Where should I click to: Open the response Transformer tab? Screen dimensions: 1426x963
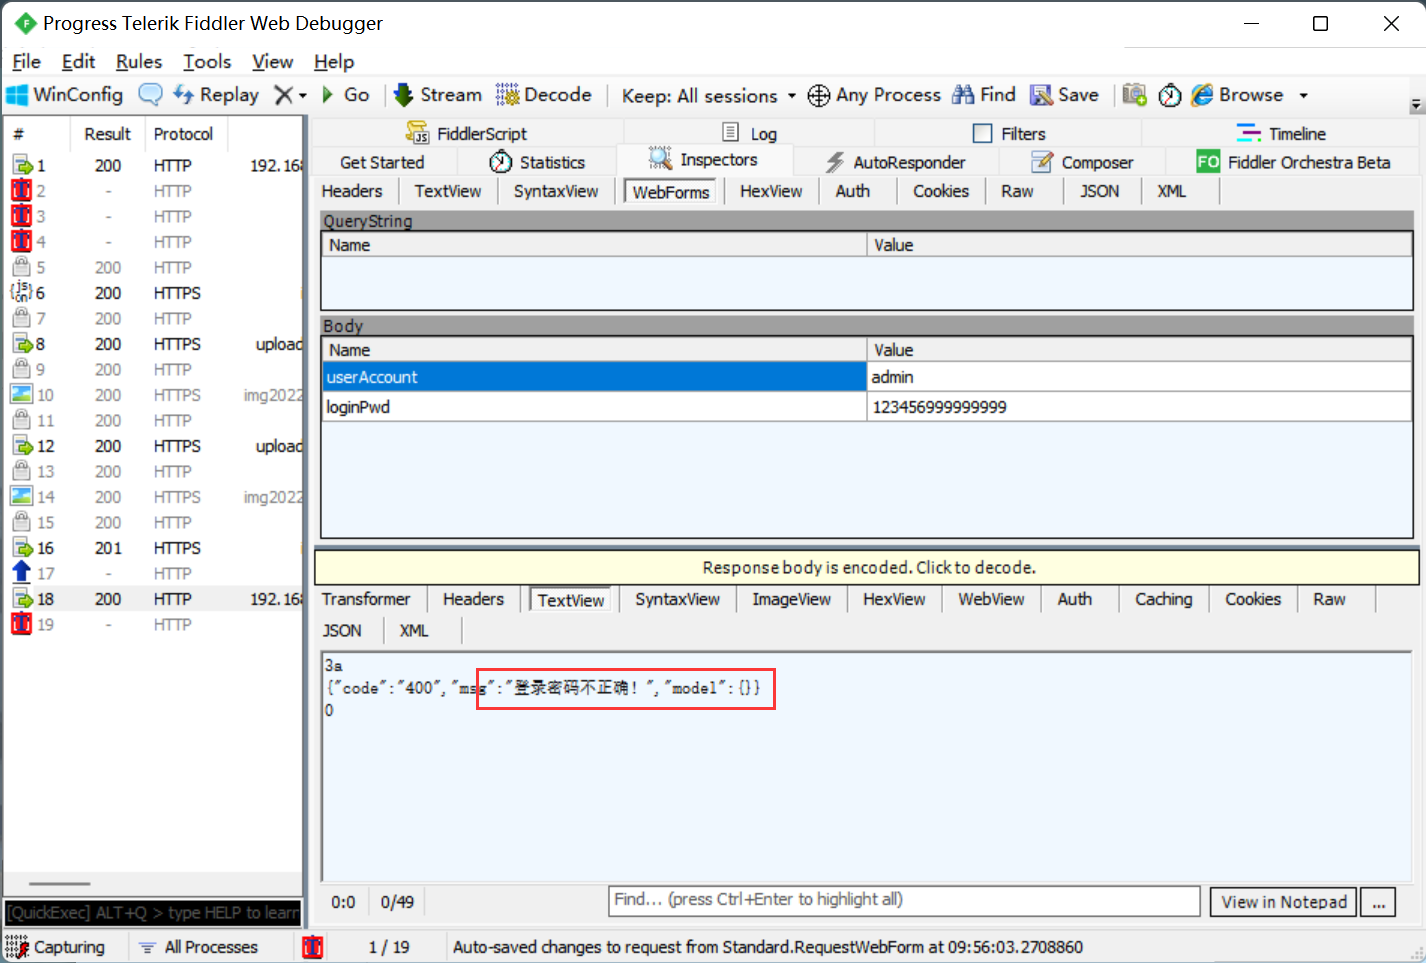point(366,599)
